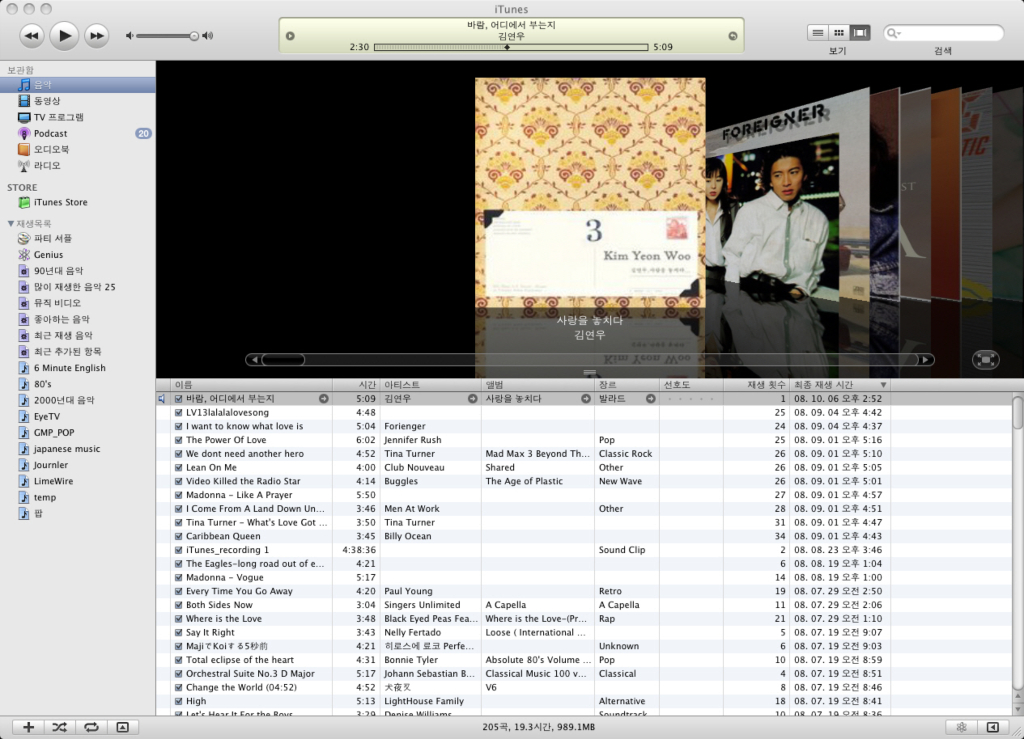This screenshot has height=739, width=1024.
Task: Uncheck the Both Sides Now checkbox
Action: [178, 605]
